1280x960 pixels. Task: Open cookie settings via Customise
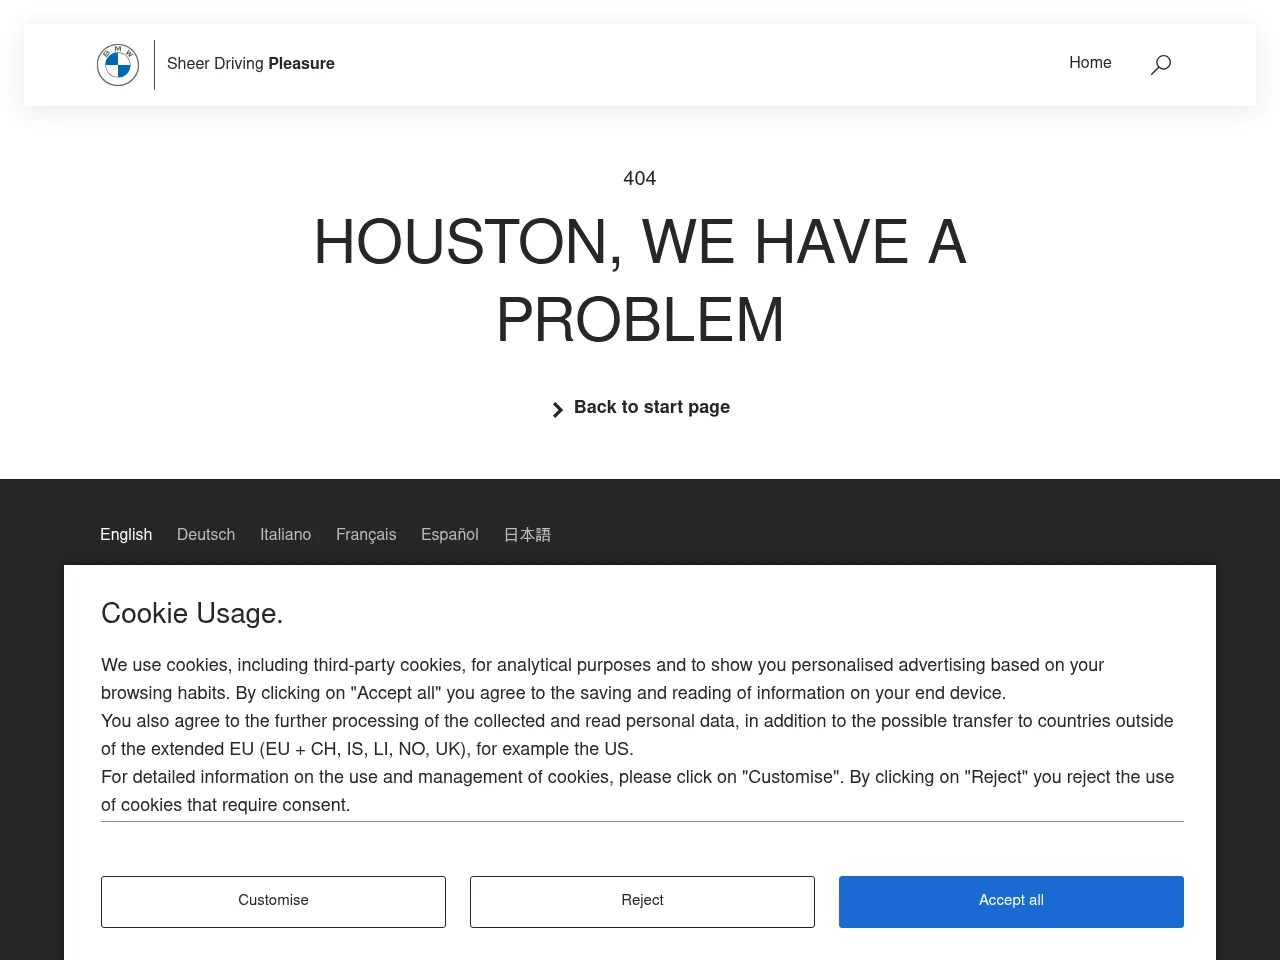click(273, 901)
